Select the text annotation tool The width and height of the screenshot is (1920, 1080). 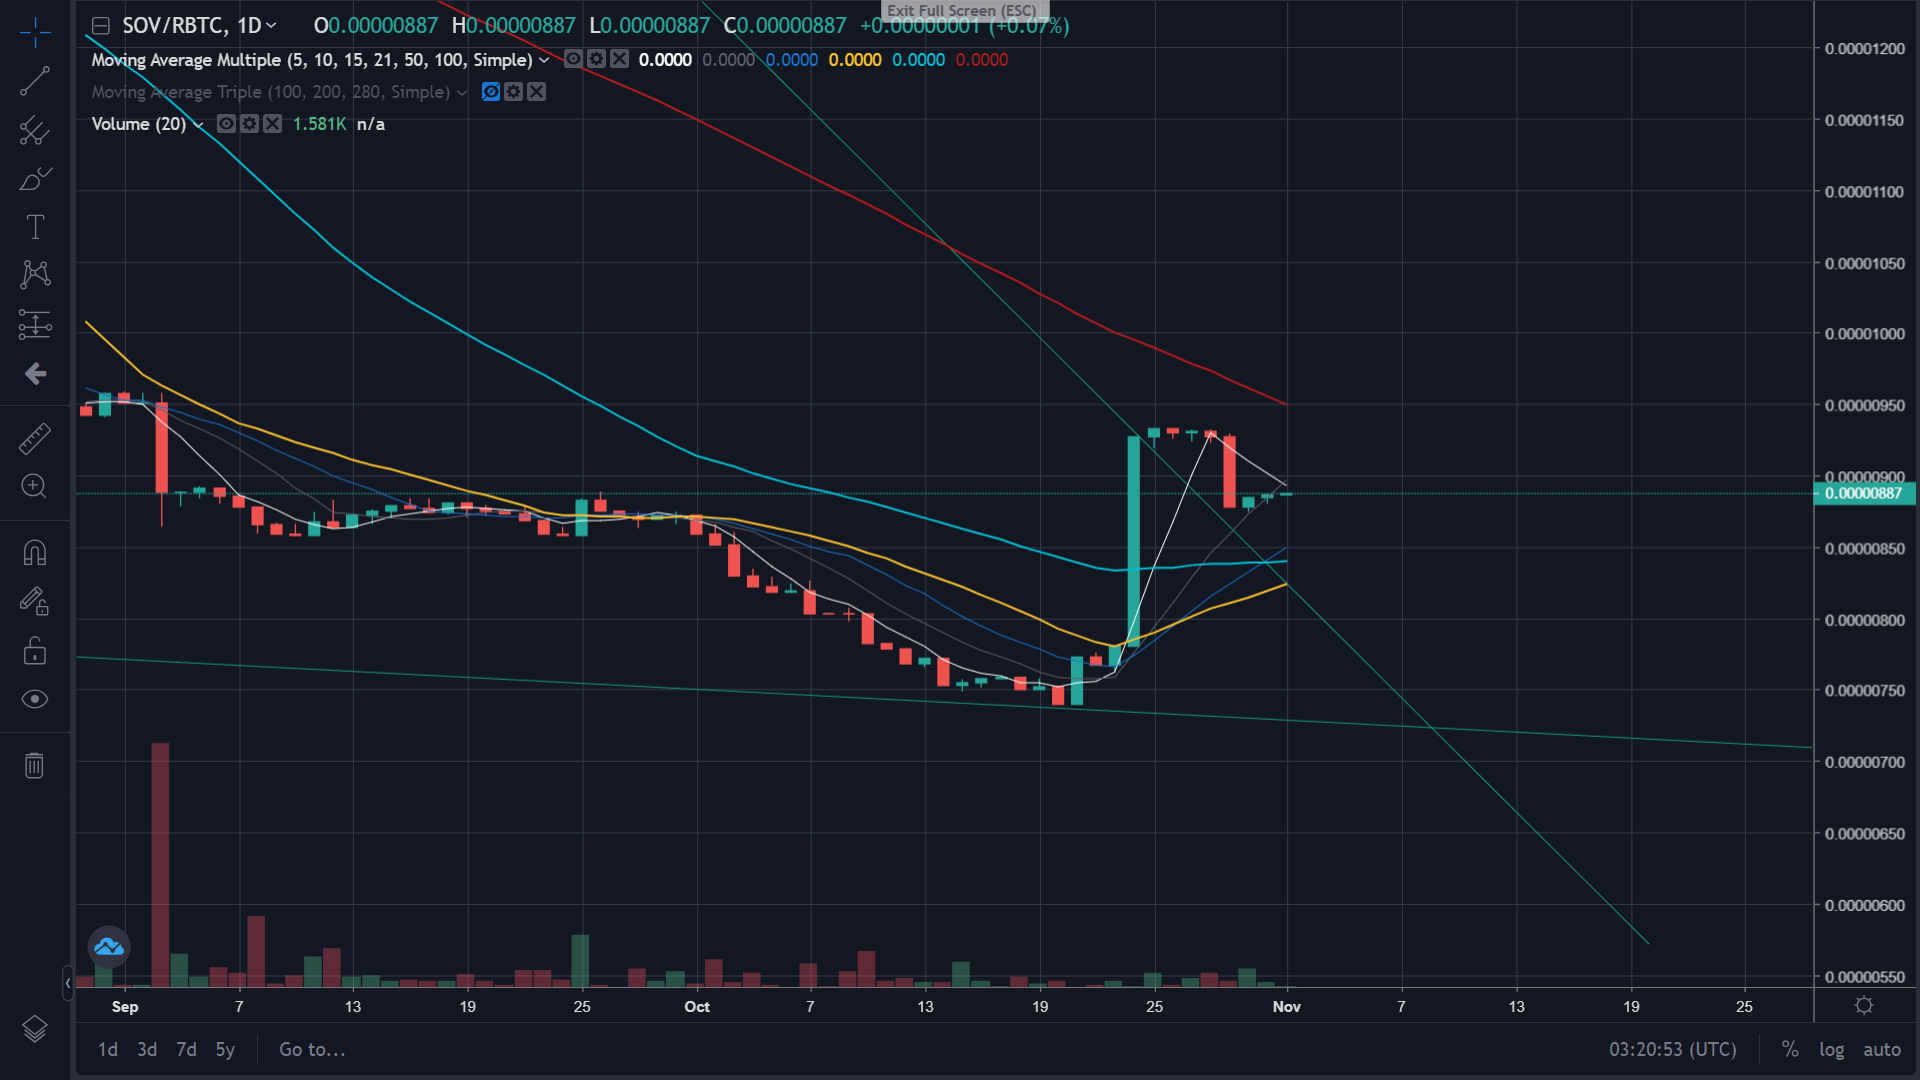(x=35, y=227)
